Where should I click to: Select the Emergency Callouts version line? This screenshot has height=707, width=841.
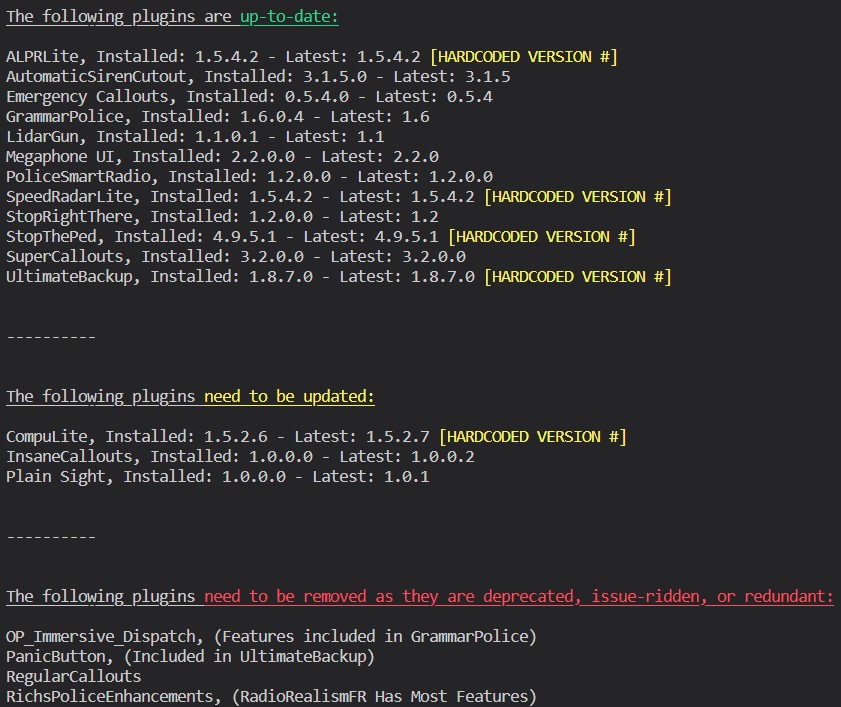(x=249, y=97)
